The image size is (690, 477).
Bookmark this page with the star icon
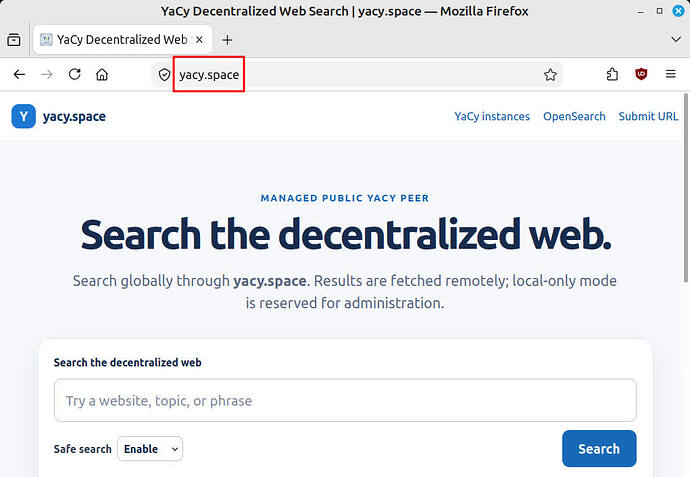pyautogui.click(x=550, y=75)
